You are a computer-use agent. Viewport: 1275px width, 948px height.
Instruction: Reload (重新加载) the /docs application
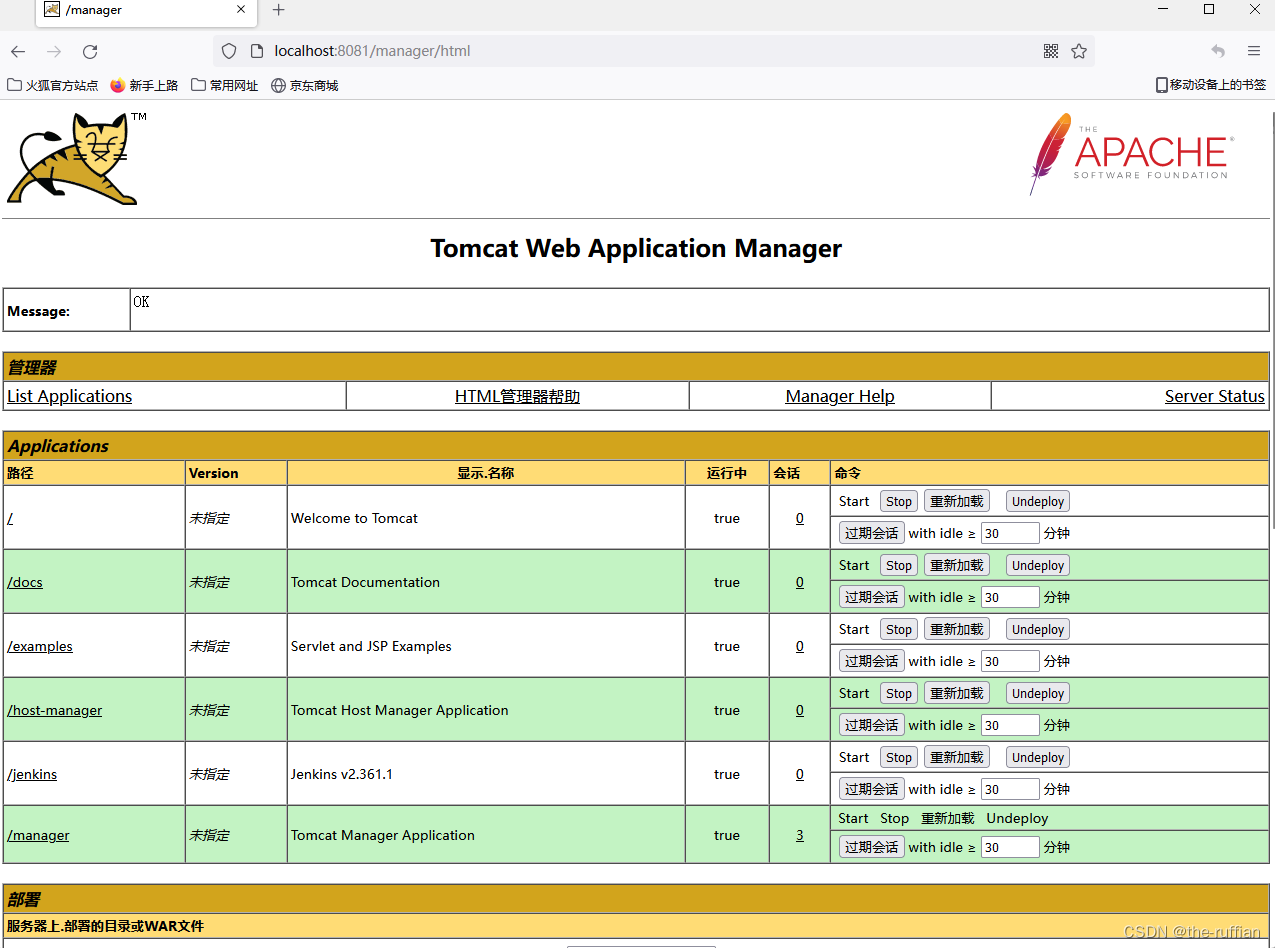[x=957, y=565]
